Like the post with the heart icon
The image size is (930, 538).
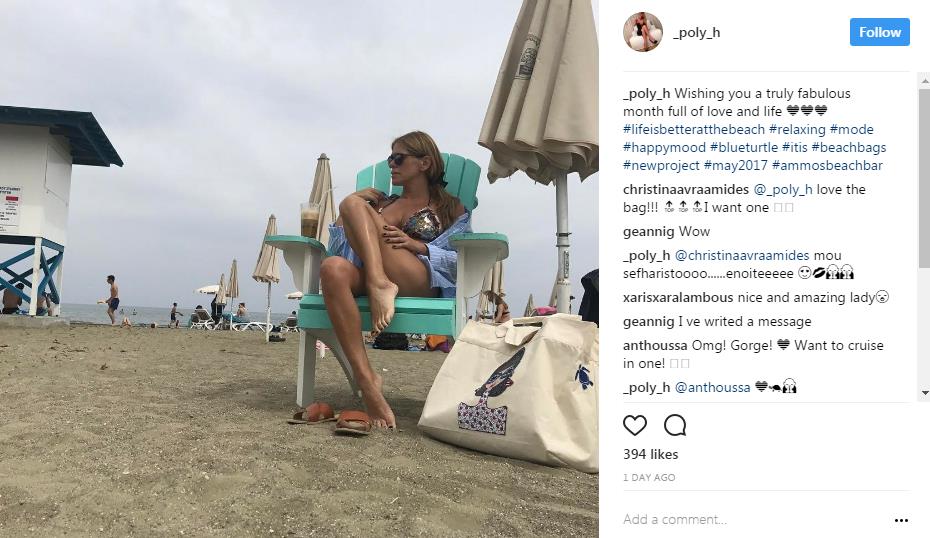pyautogui.click(x=635, y=425)
